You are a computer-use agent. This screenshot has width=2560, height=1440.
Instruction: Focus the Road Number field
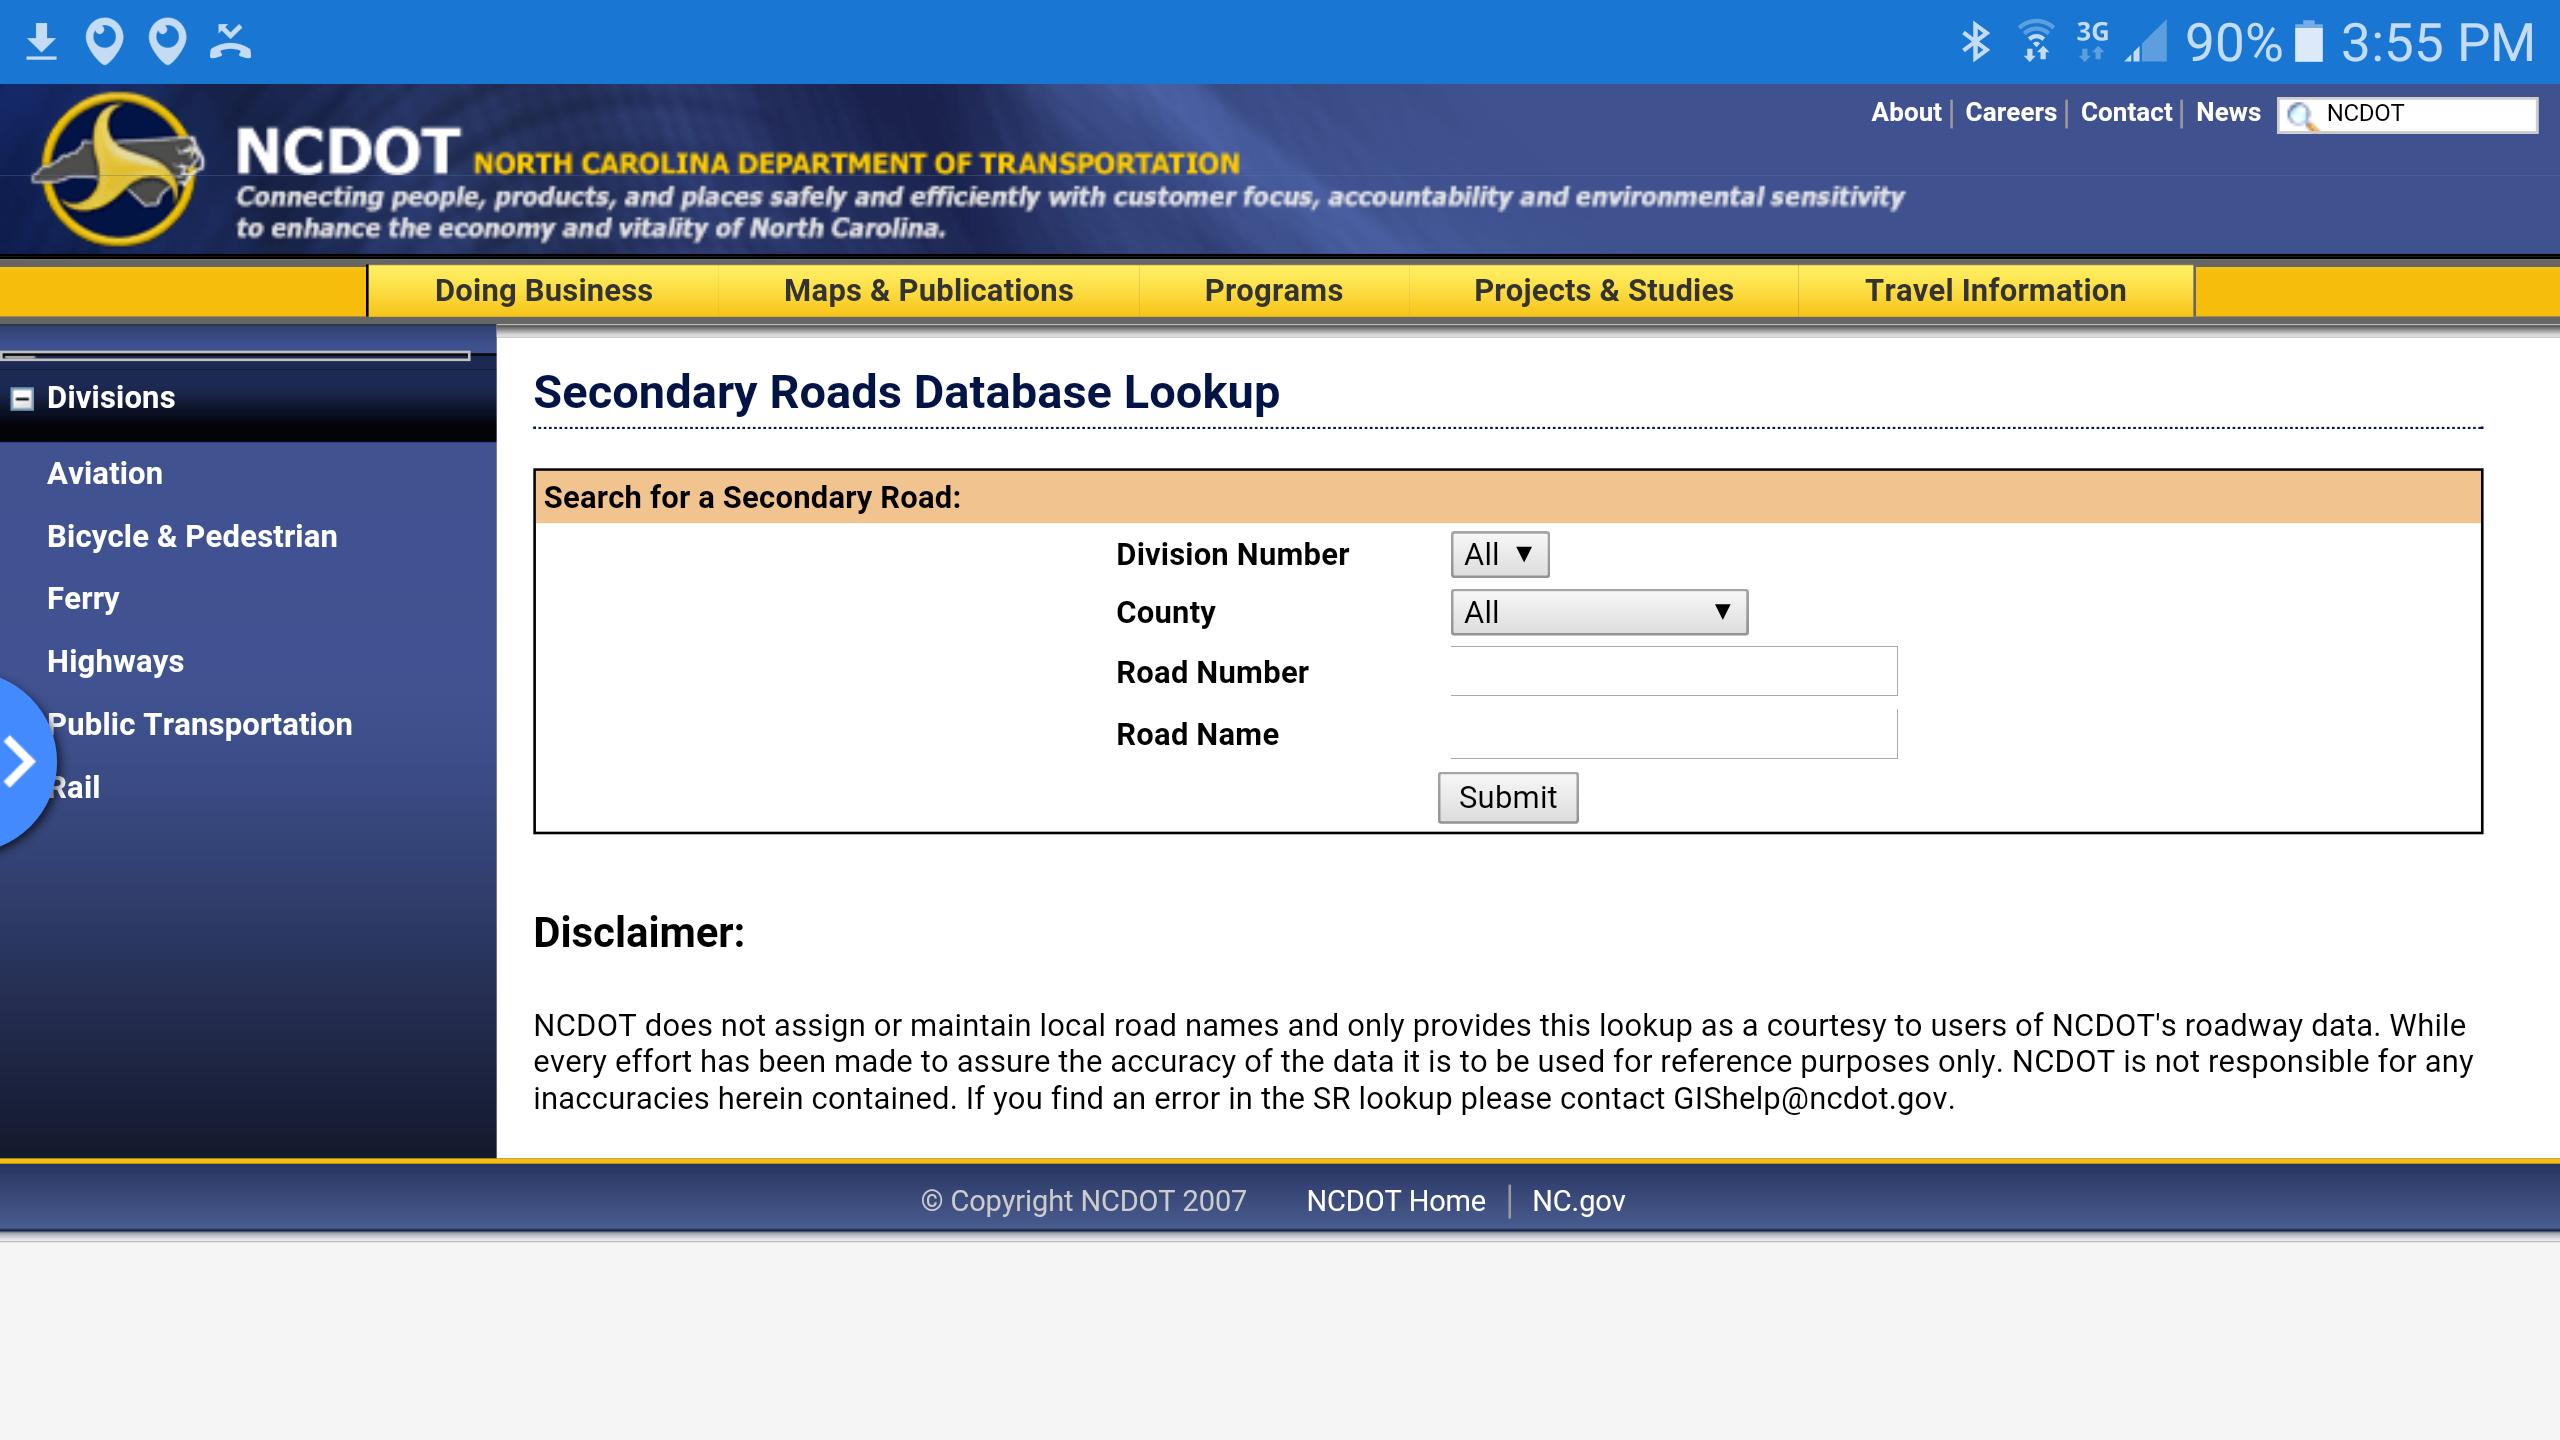point(1673,671)
